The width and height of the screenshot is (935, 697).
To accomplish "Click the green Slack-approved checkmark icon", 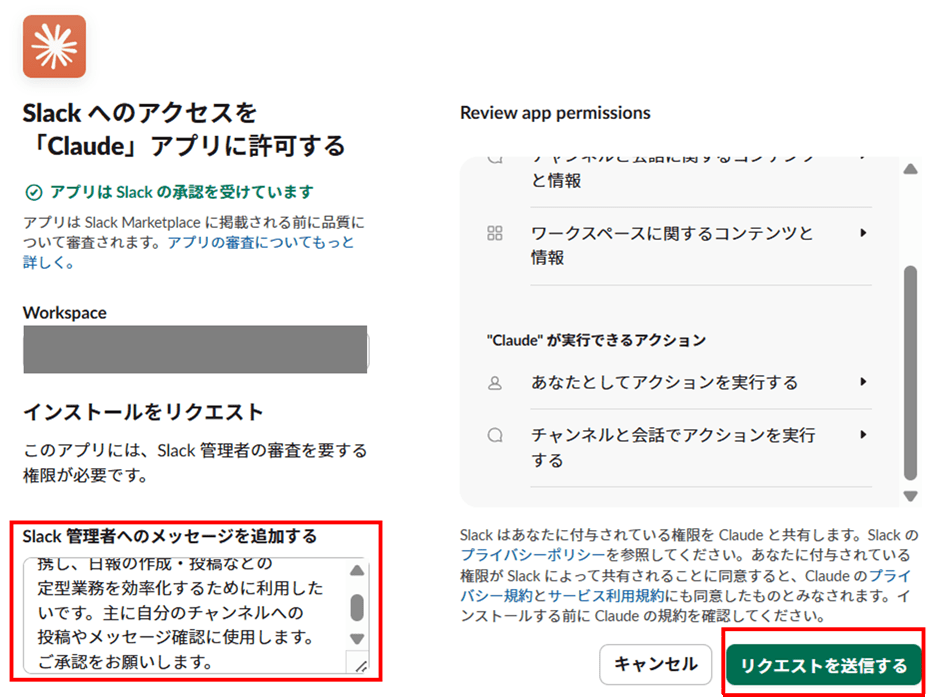I will tap(33, 193).
